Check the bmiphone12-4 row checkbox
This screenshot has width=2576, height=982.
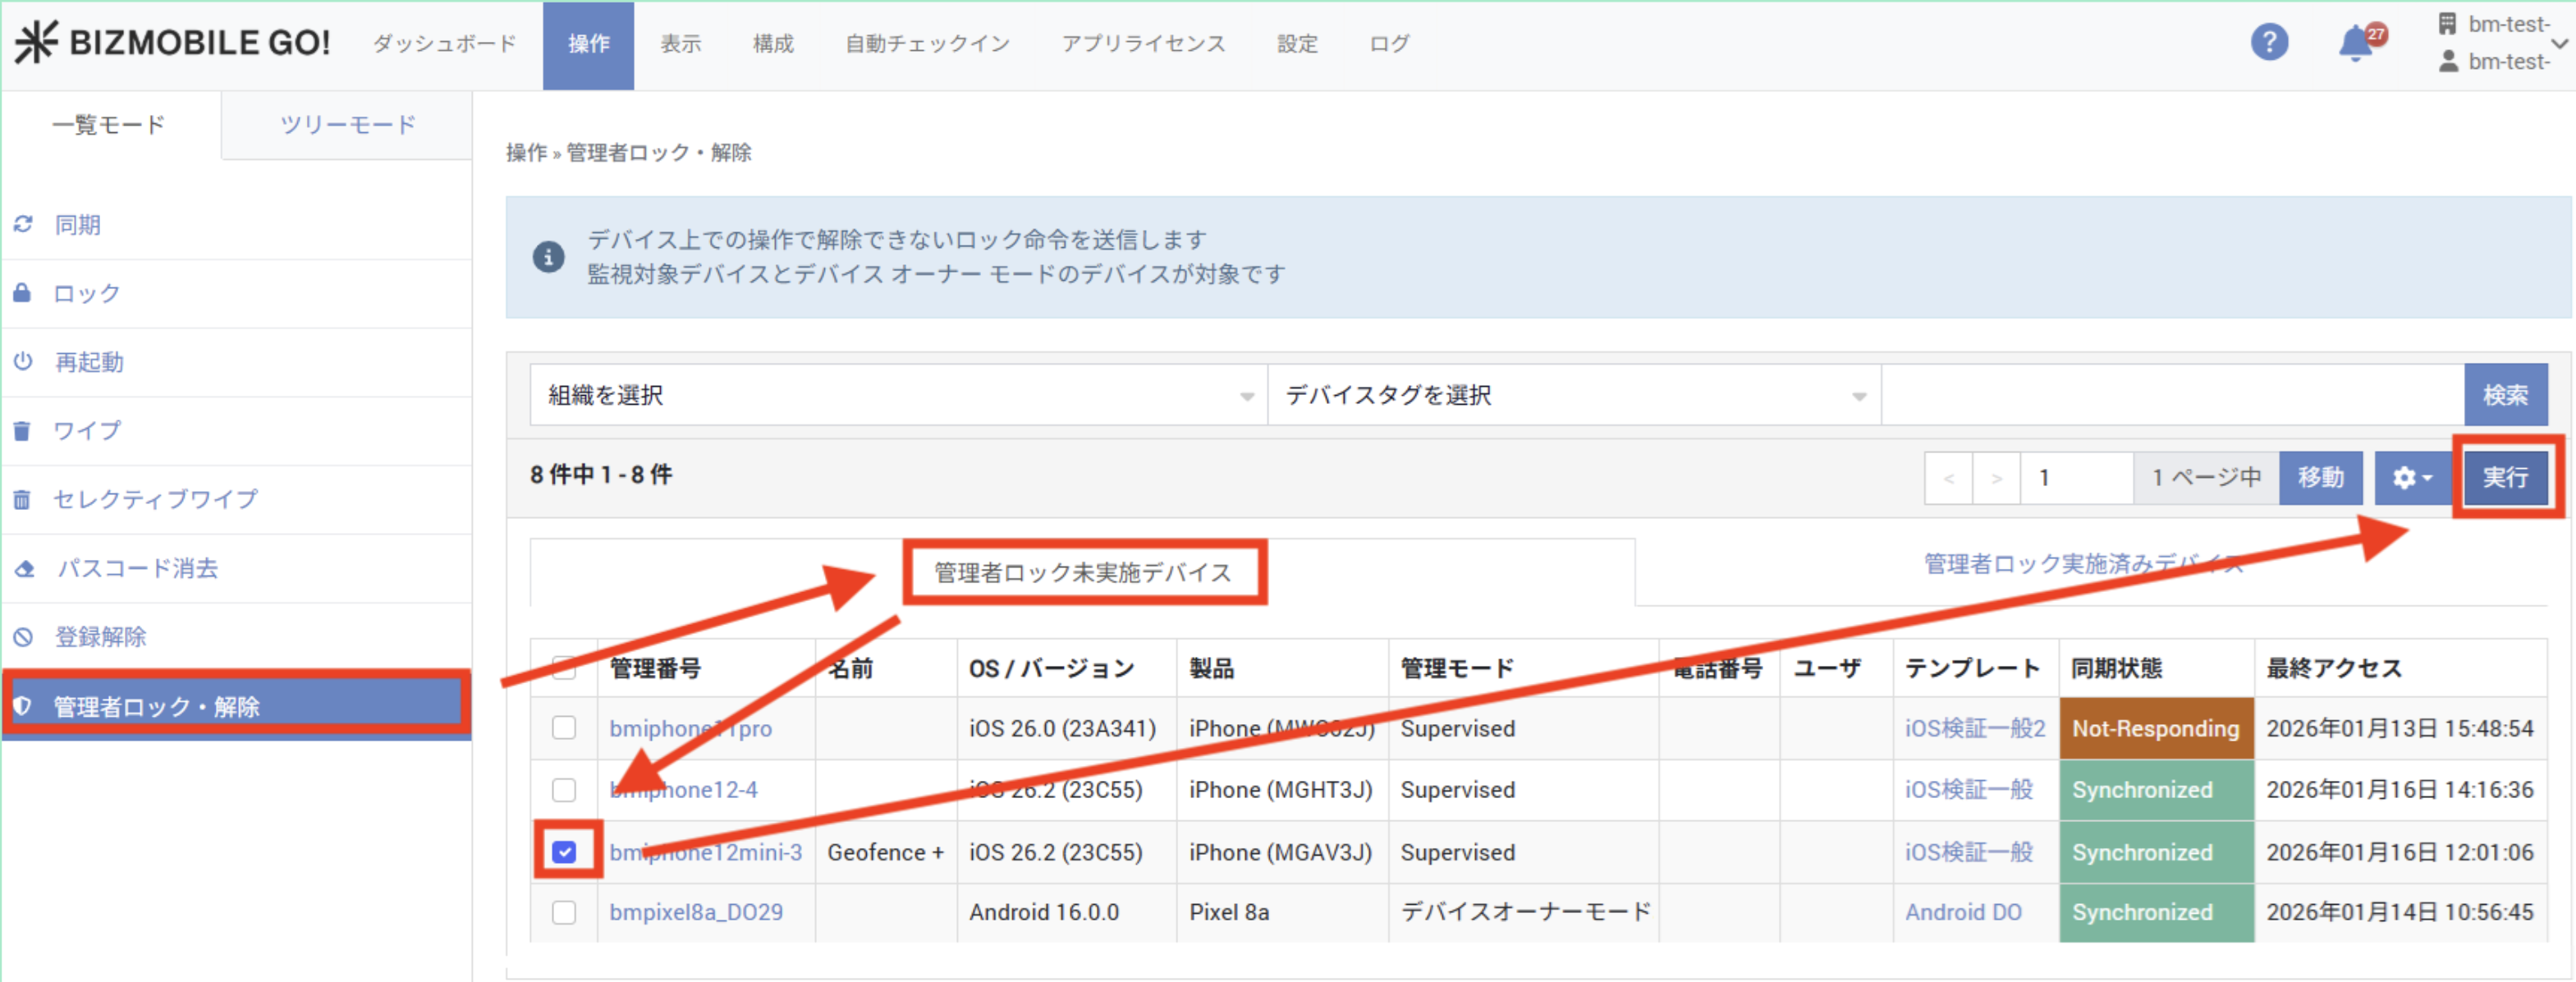click(x=564, y=789)
